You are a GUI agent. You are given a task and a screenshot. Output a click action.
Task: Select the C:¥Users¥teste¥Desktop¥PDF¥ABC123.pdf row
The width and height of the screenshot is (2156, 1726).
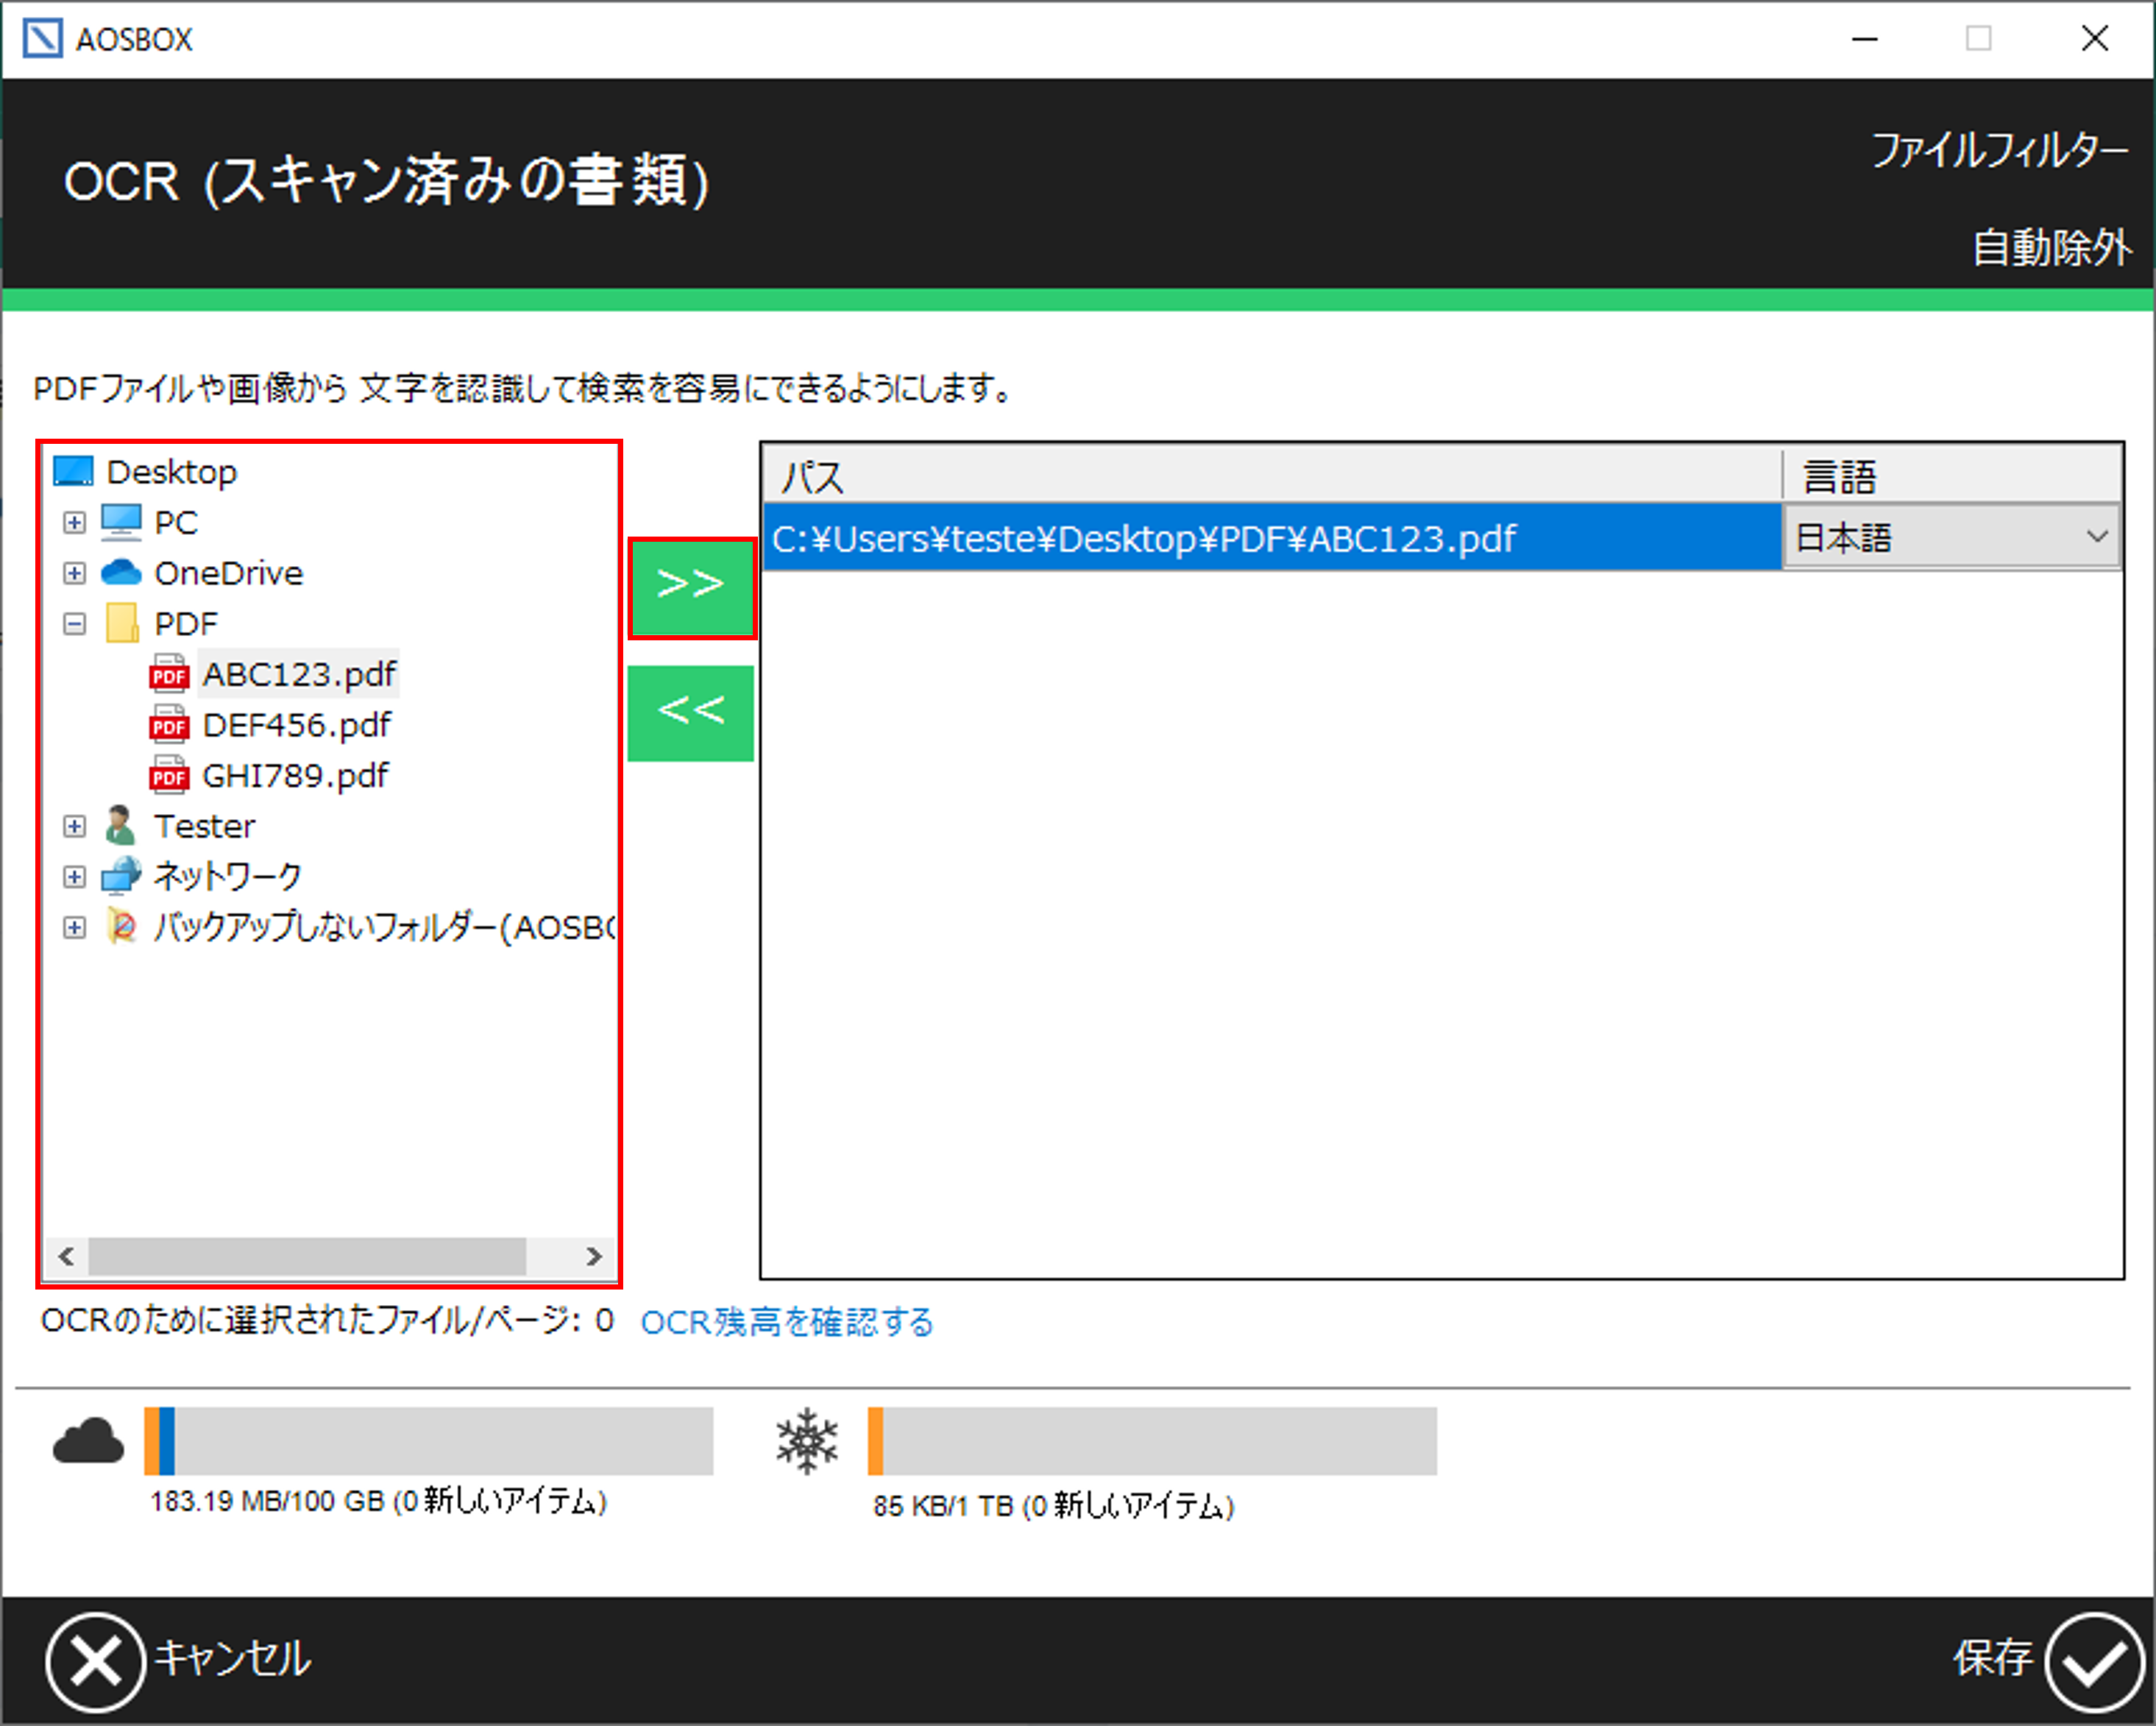coord(1271,538)
